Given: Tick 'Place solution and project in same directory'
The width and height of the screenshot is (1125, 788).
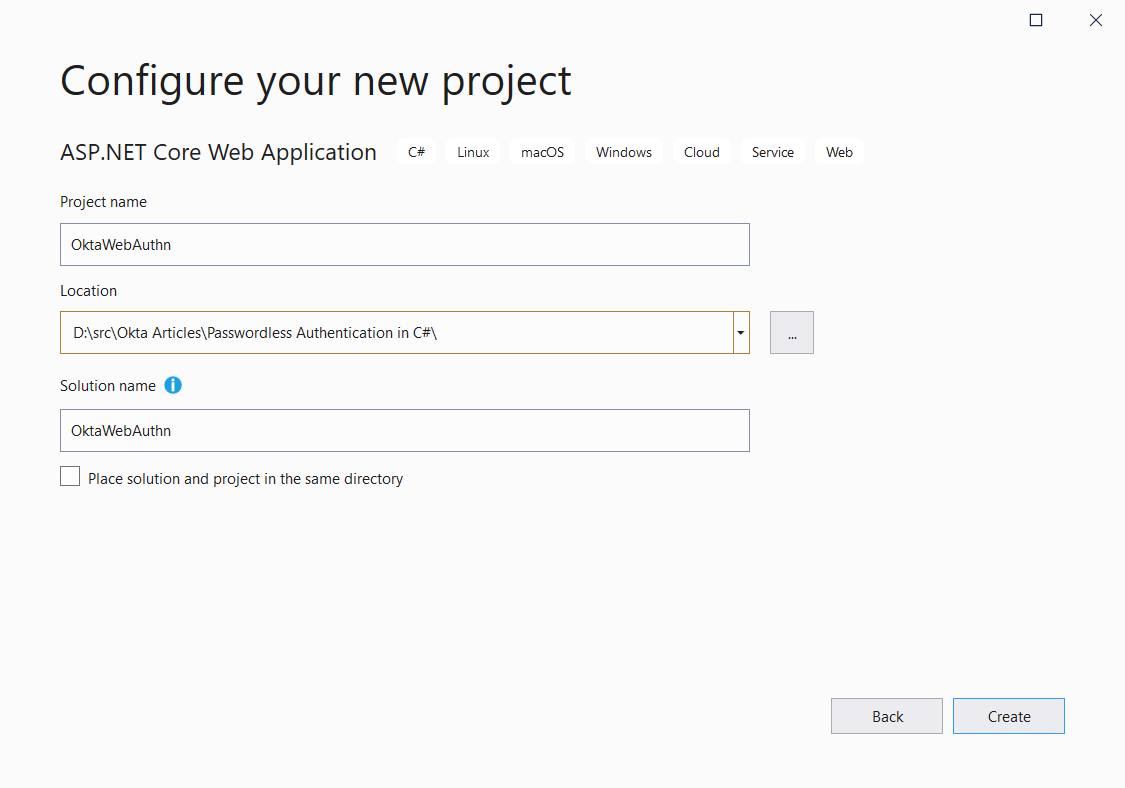Looking at the screenshot, I should [x=70, y=477].
